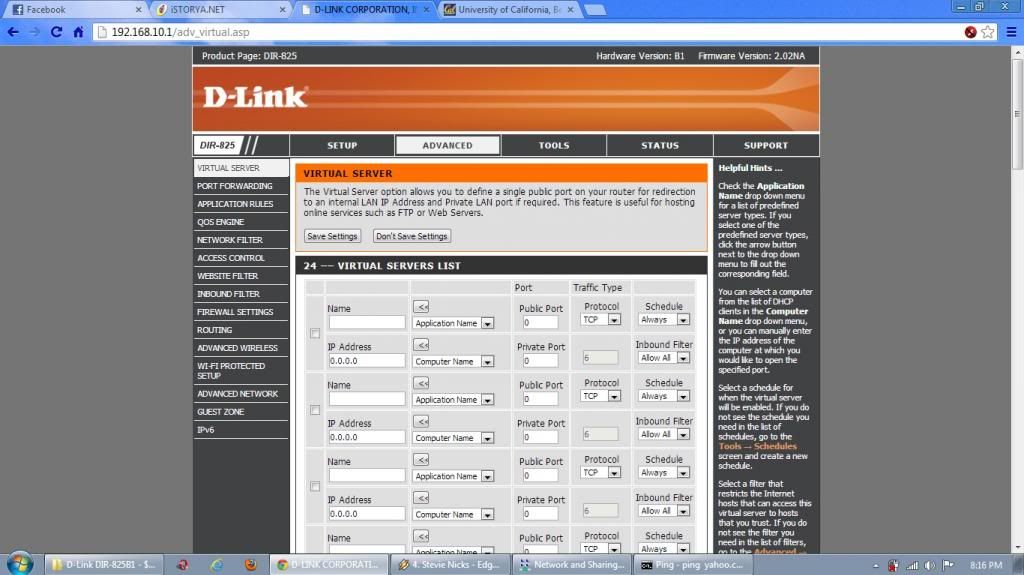Click << button beside second Application Name
Image resolution: width=1024 pixels, height=575 pixels.
coord(421,384)
